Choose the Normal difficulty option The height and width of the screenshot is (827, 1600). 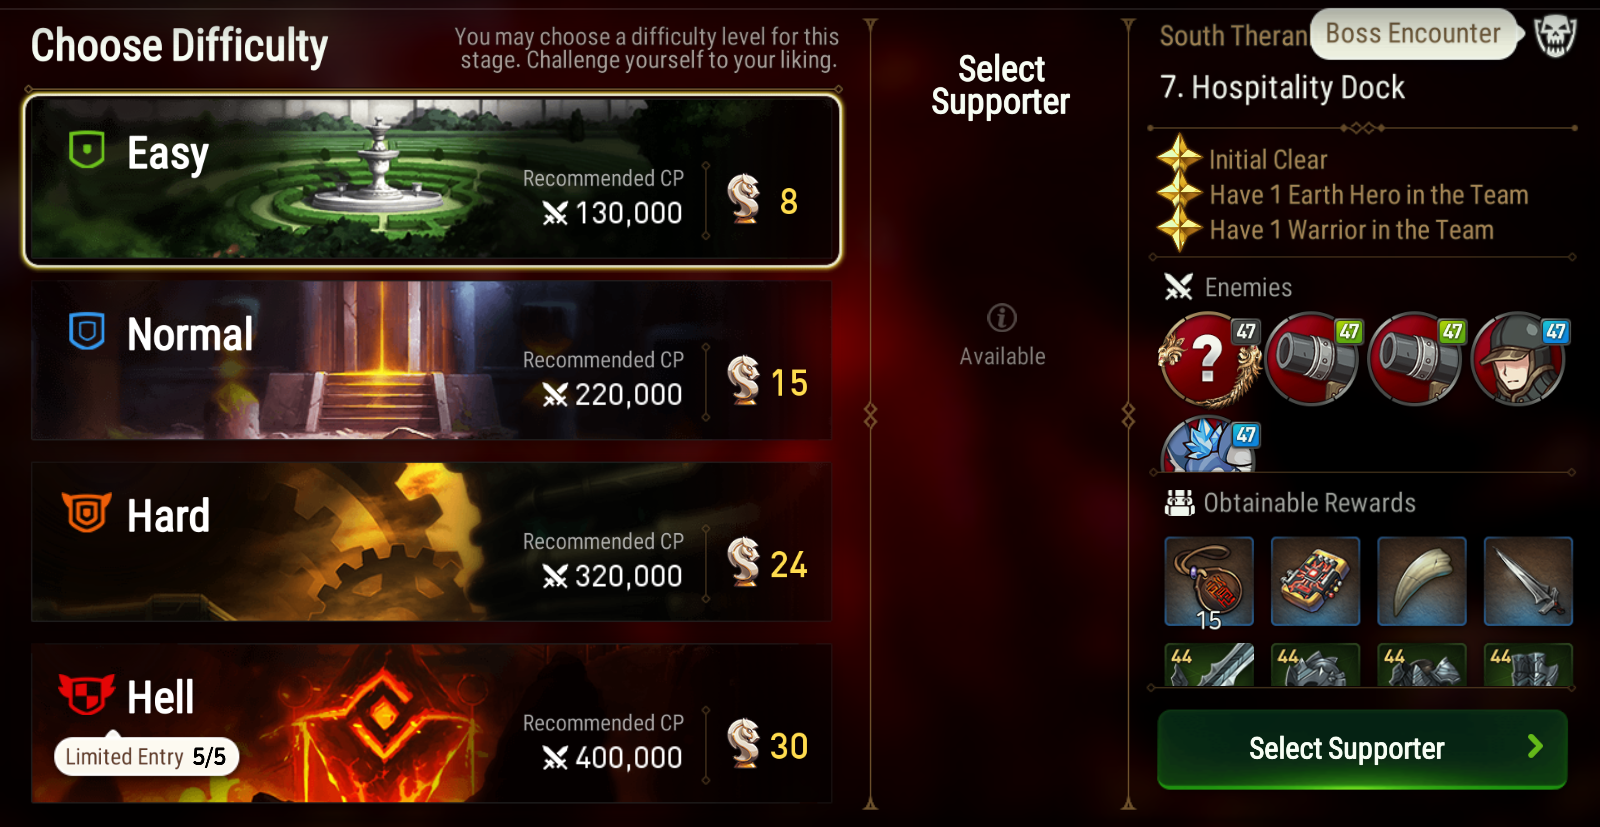[431, 360]
